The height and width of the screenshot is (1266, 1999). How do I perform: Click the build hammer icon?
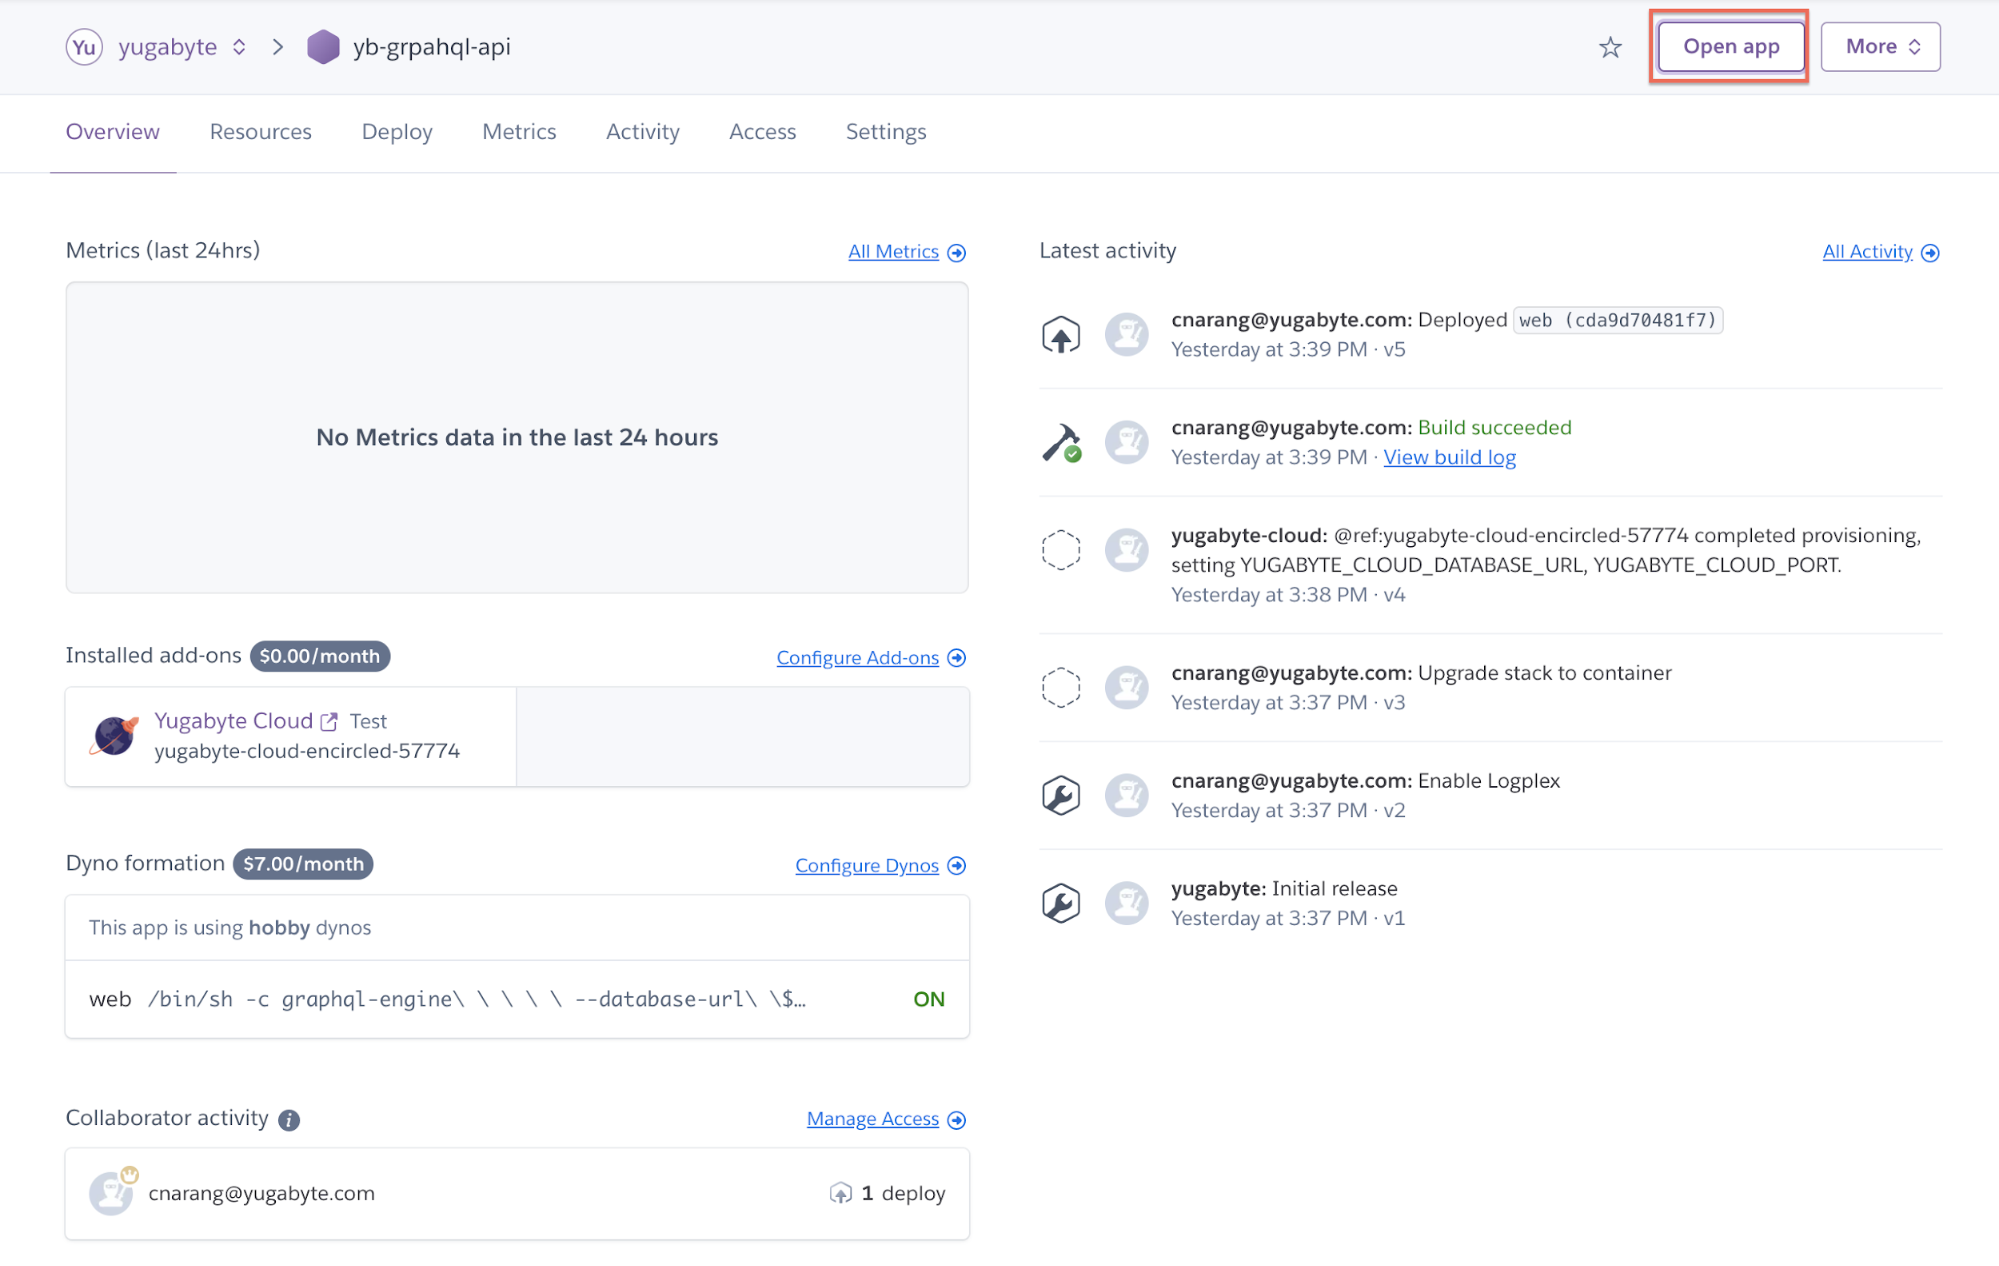1060,443
